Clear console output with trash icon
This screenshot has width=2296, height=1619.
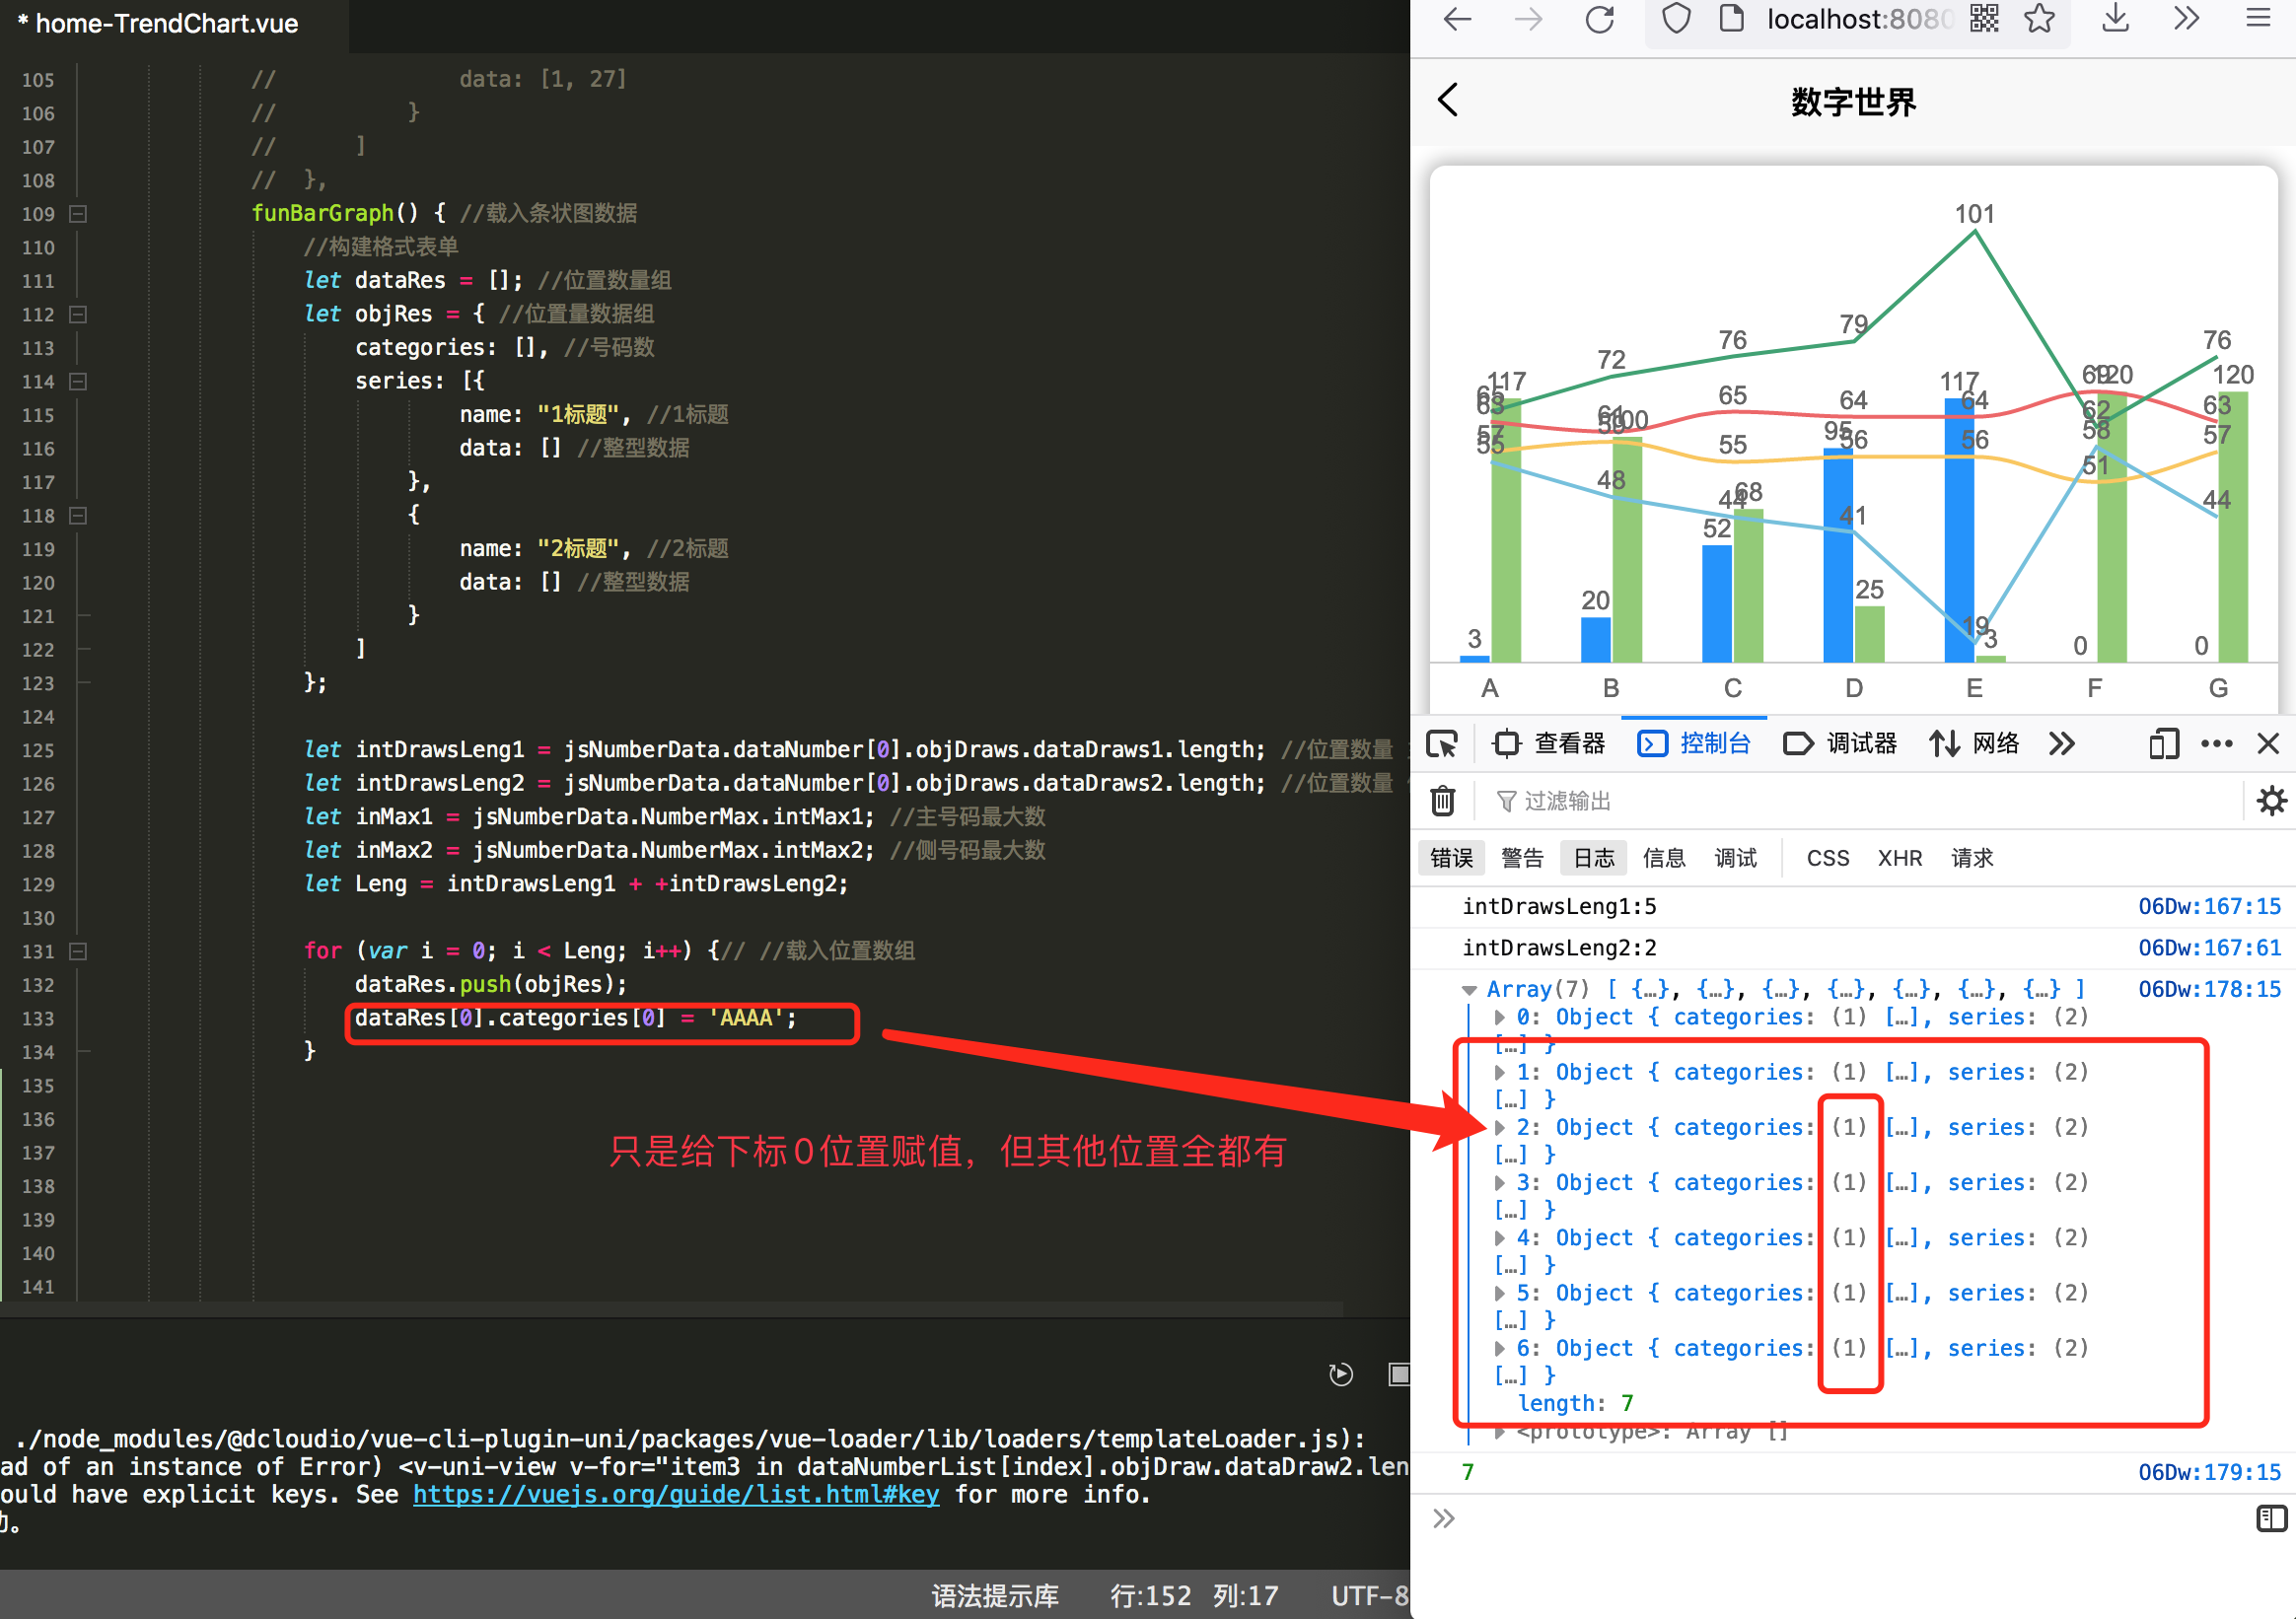[x=1442, y=801]
